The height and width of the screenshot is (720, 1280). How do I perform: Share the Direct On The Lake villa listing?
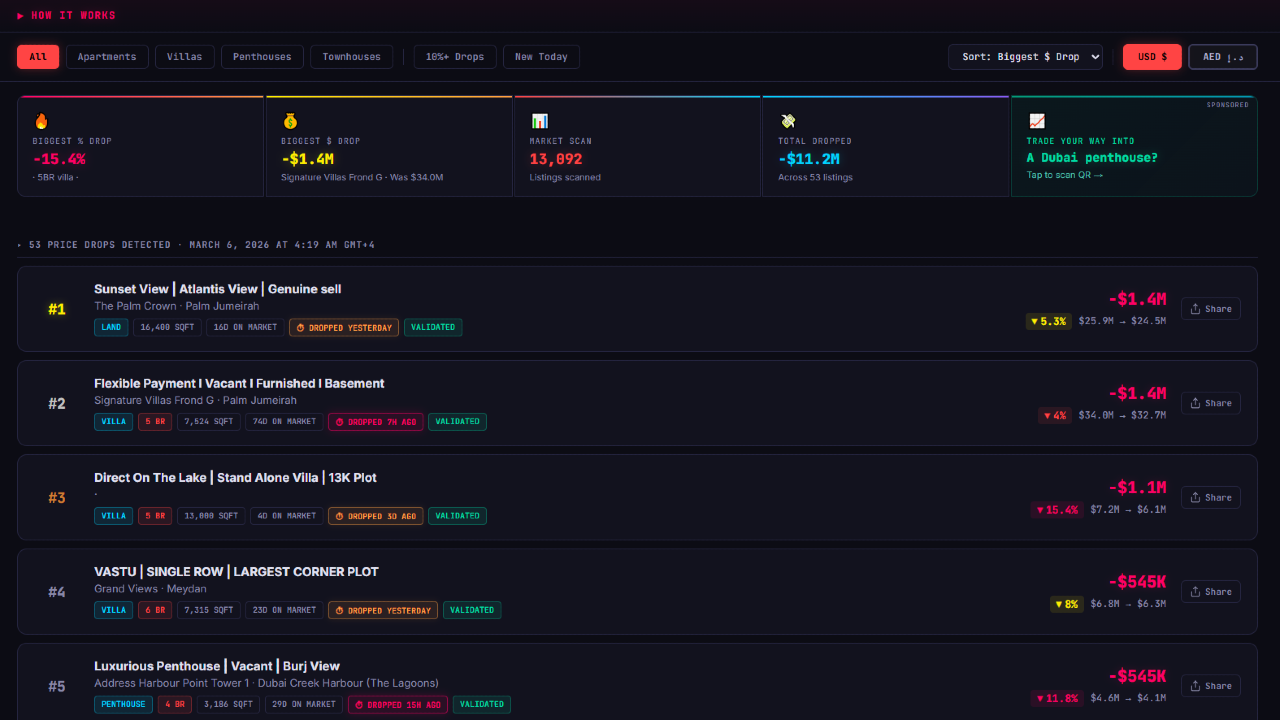pyautogui.click(x=1210, y=497)
